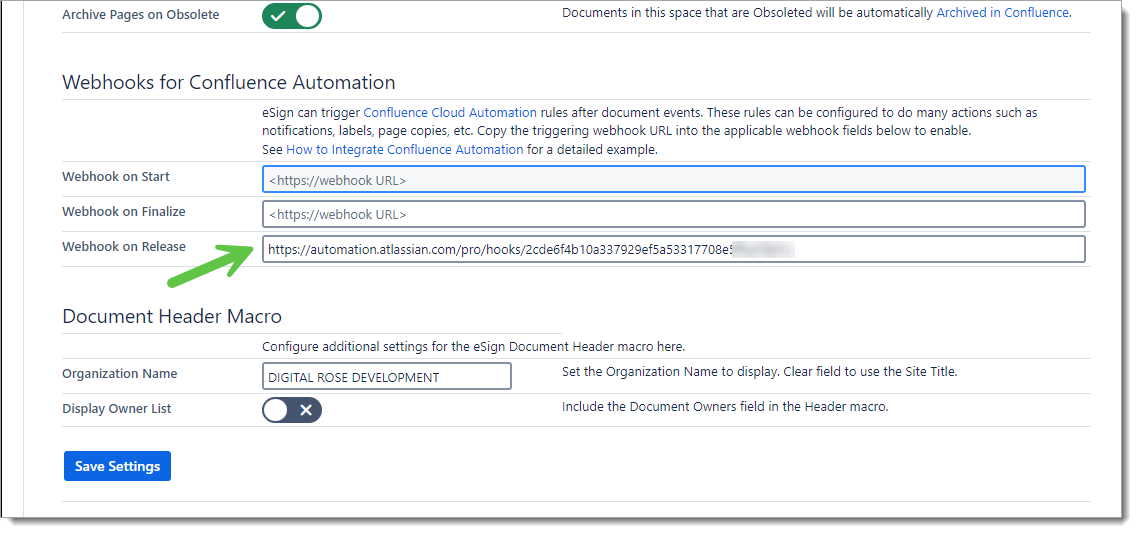This screenshot has width=1137, height=533.
Task: Open the Archived in Confluence link
Action: (1002, 13)
